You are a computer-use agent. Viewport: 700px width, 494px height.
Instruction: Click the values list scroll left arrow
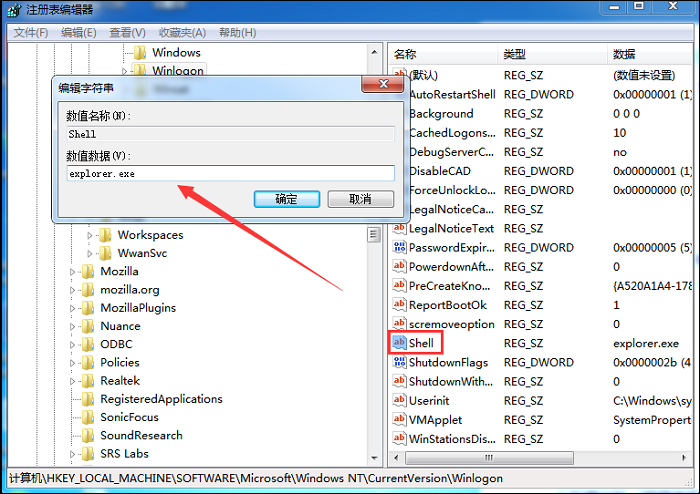tap(396, 458)
